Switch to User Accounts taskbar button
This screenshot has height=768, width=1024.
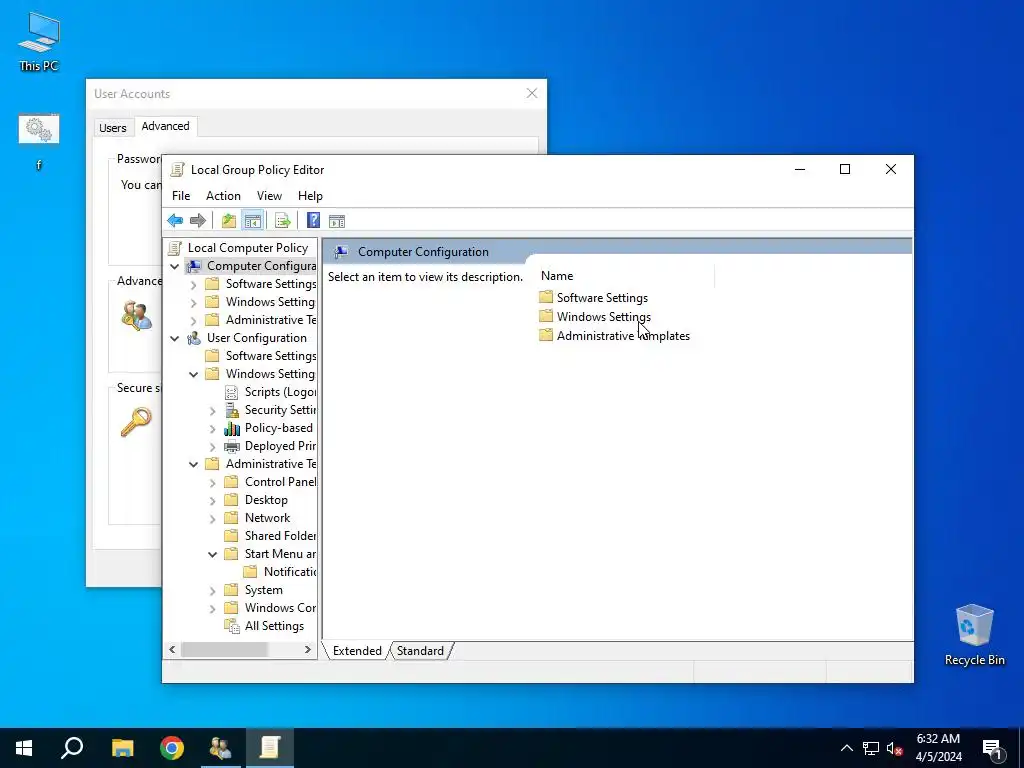click(x=221, y=748)
